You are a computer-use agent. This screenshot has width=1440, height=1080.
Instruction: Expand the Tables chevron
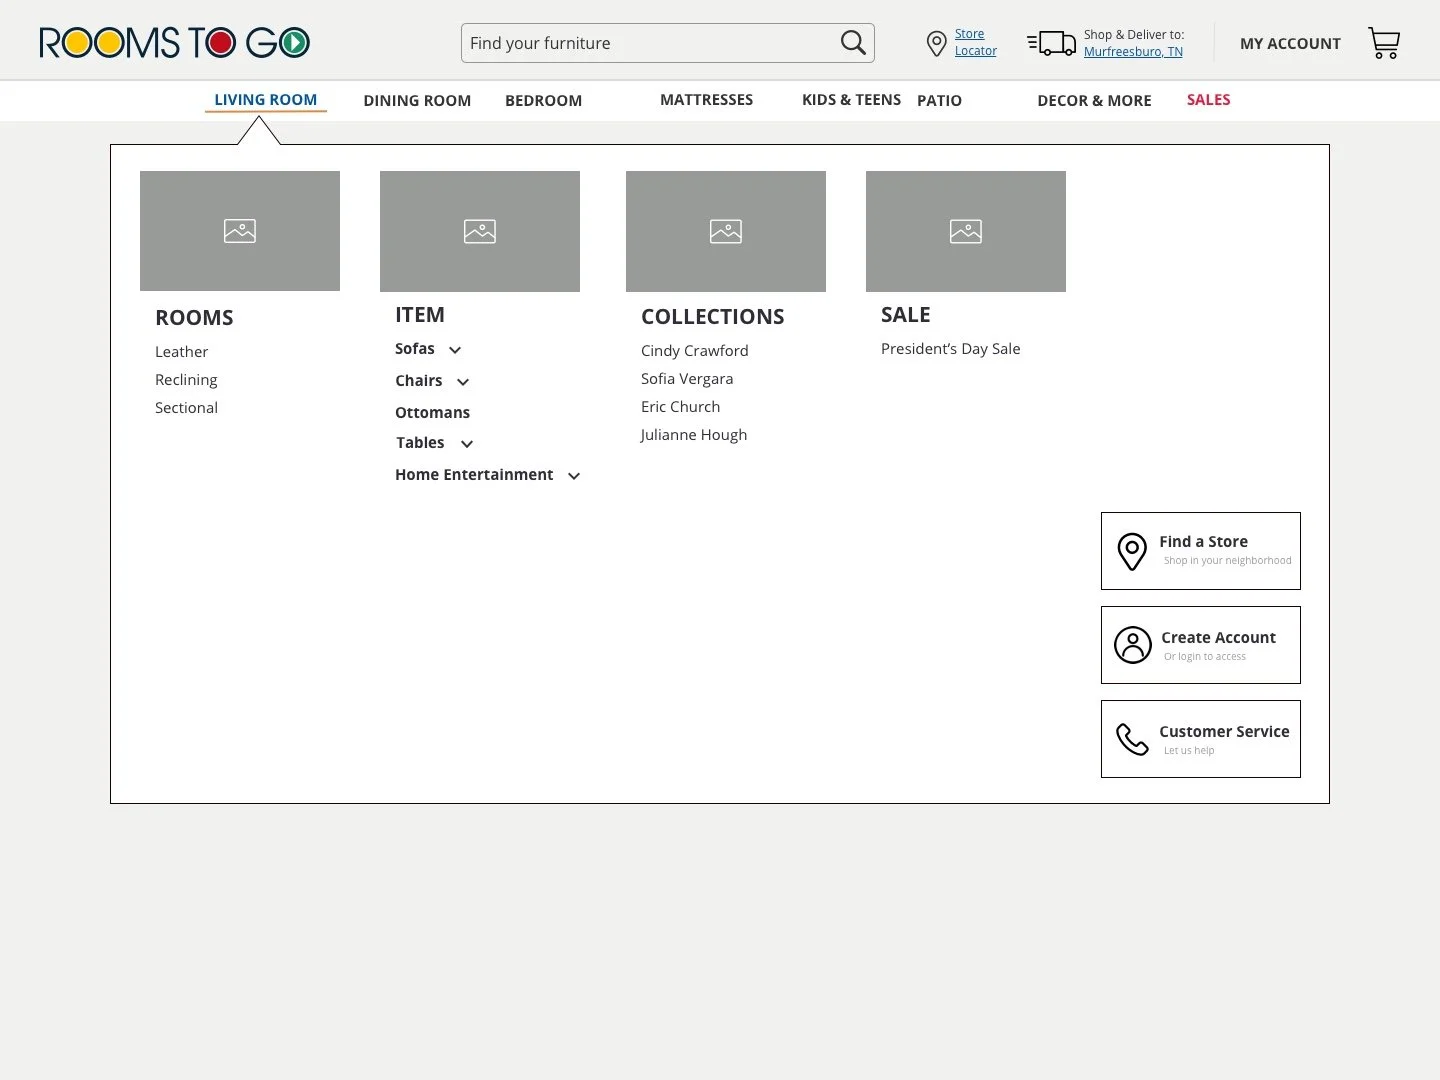pyautogui.click(x=467, y=444)
